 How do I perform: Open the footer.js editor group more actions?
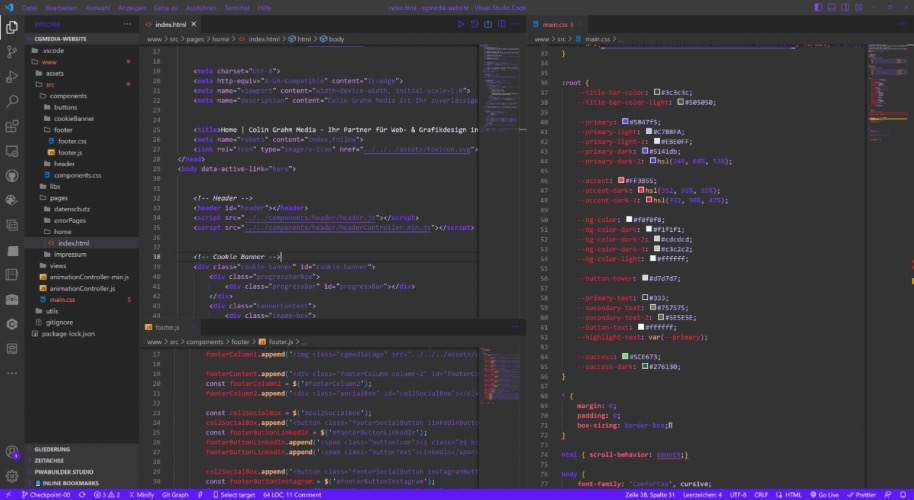click(515, 327)
